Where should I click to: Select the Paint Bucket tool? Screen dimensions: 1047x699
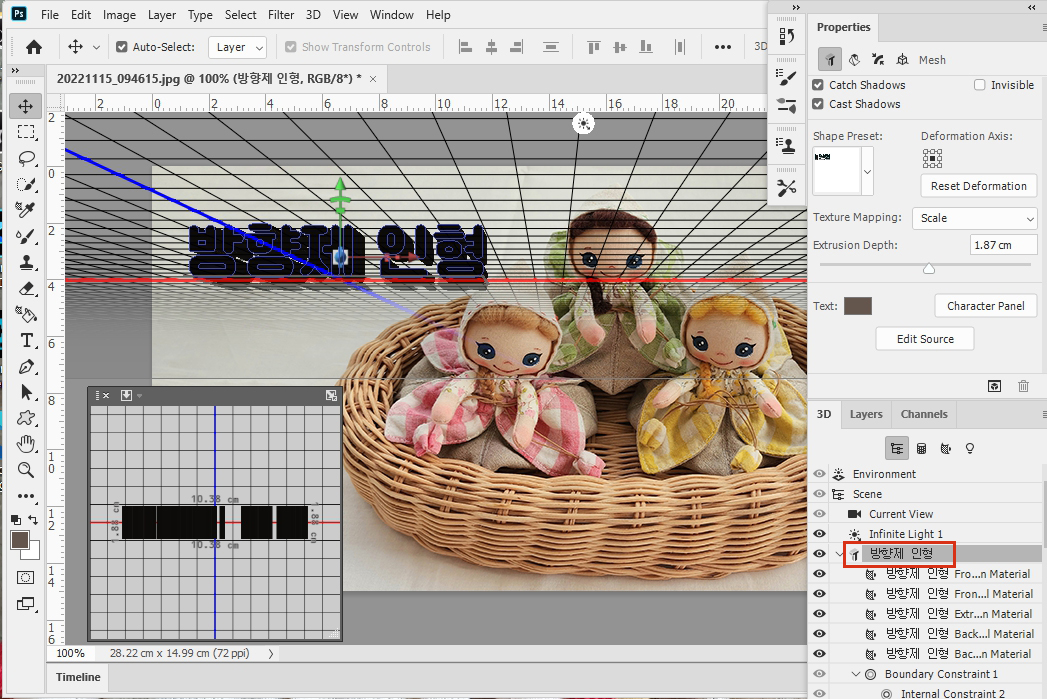pos(25,314)
